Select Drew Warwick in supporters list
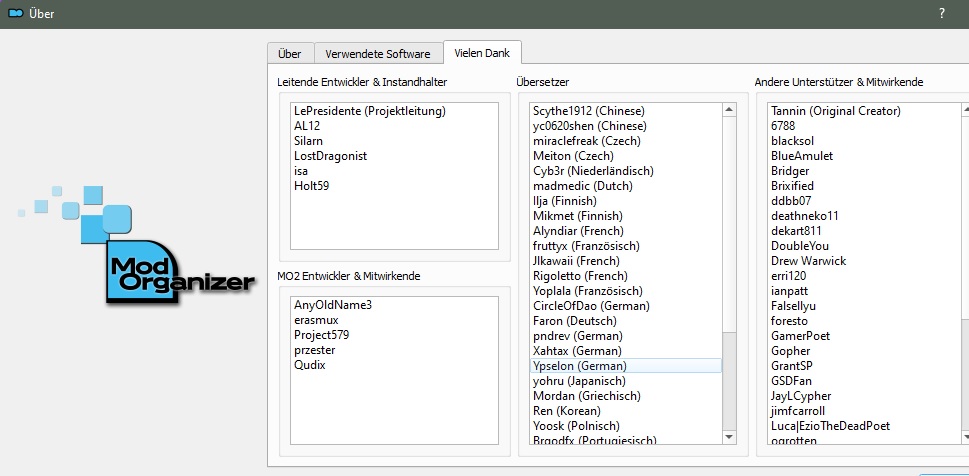This screenshot has height=476, width=969. tap(808, 261)
